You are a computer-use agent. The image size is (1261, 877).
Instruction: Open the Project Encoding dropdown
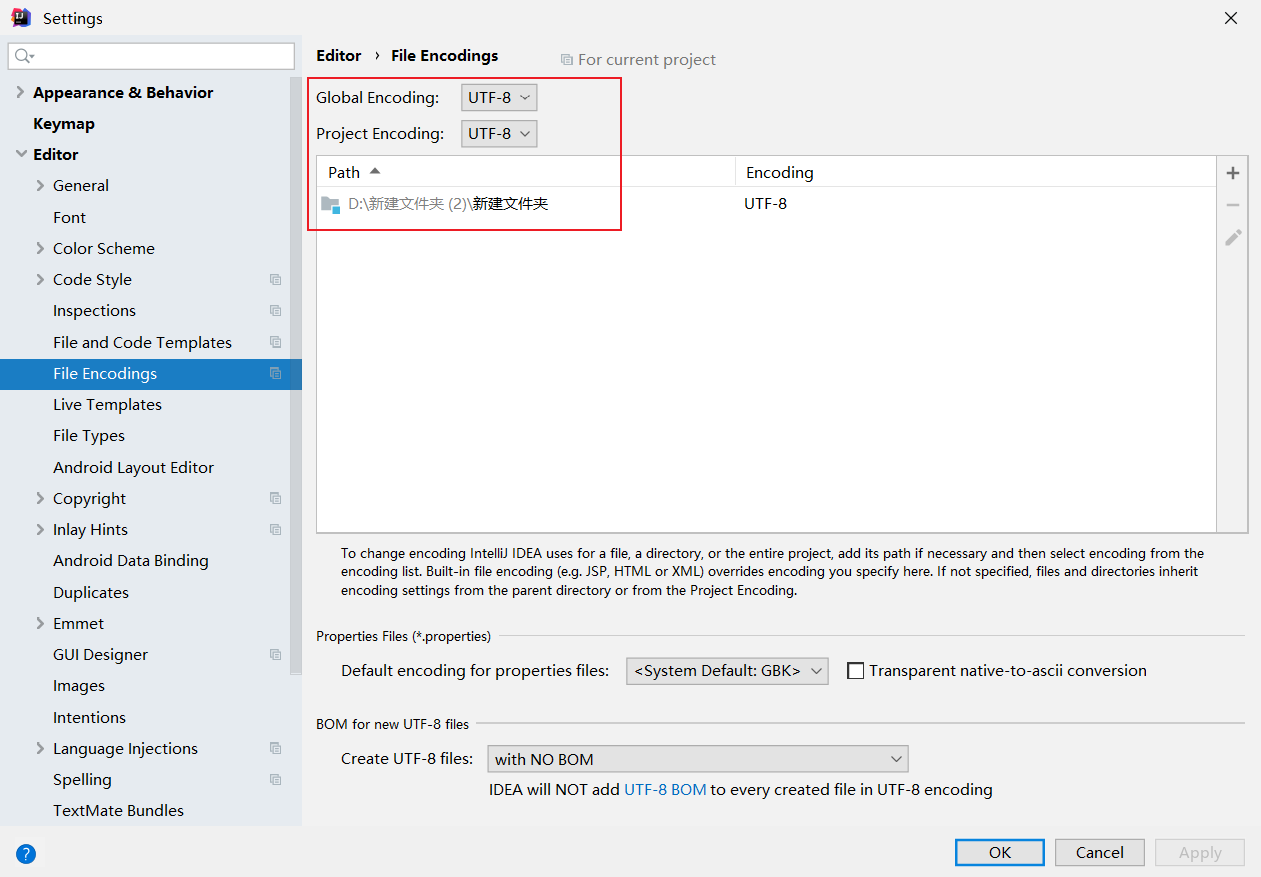pos(499,134)
